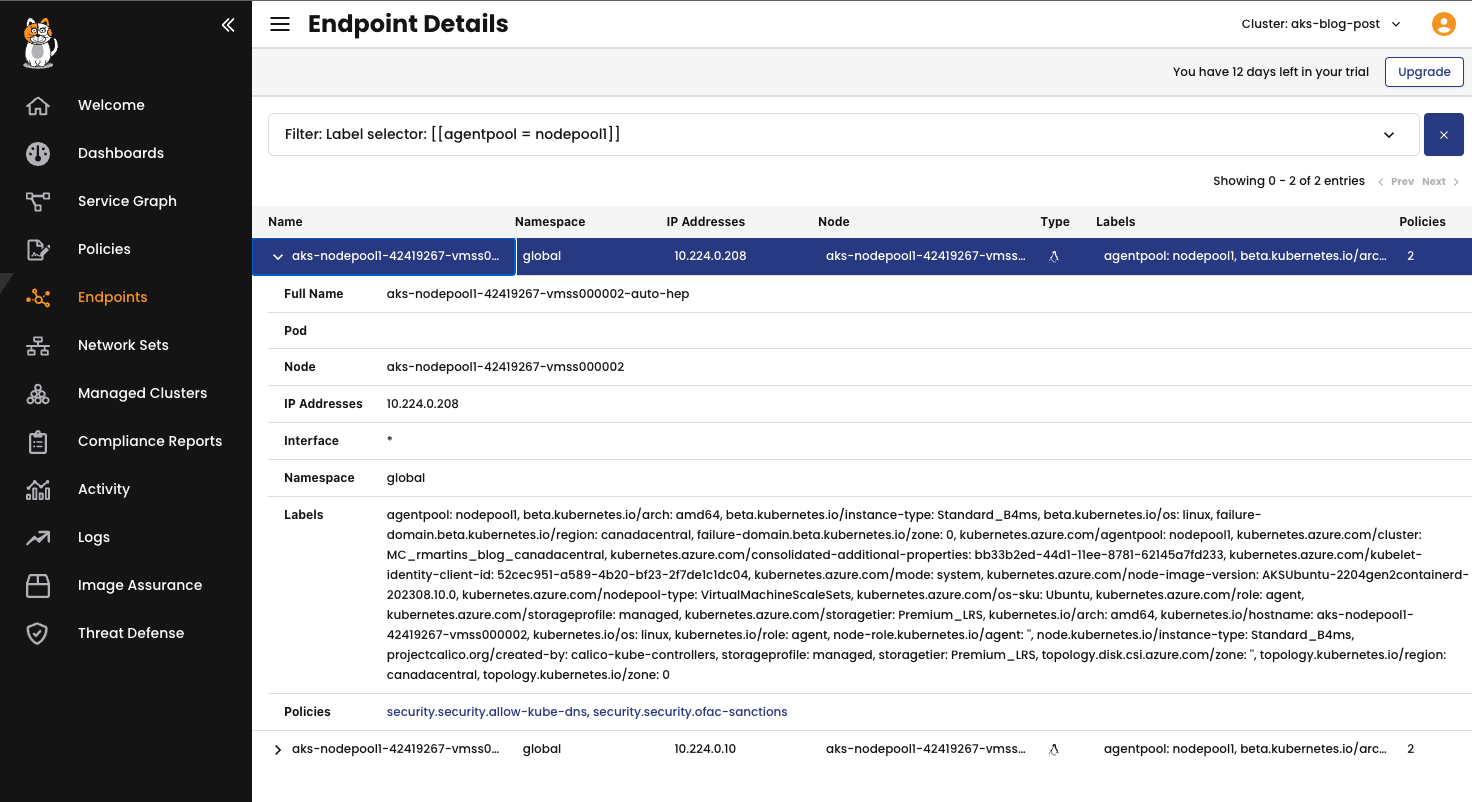
Task: Click the Service Graph icon
Action: pos(38,201)
